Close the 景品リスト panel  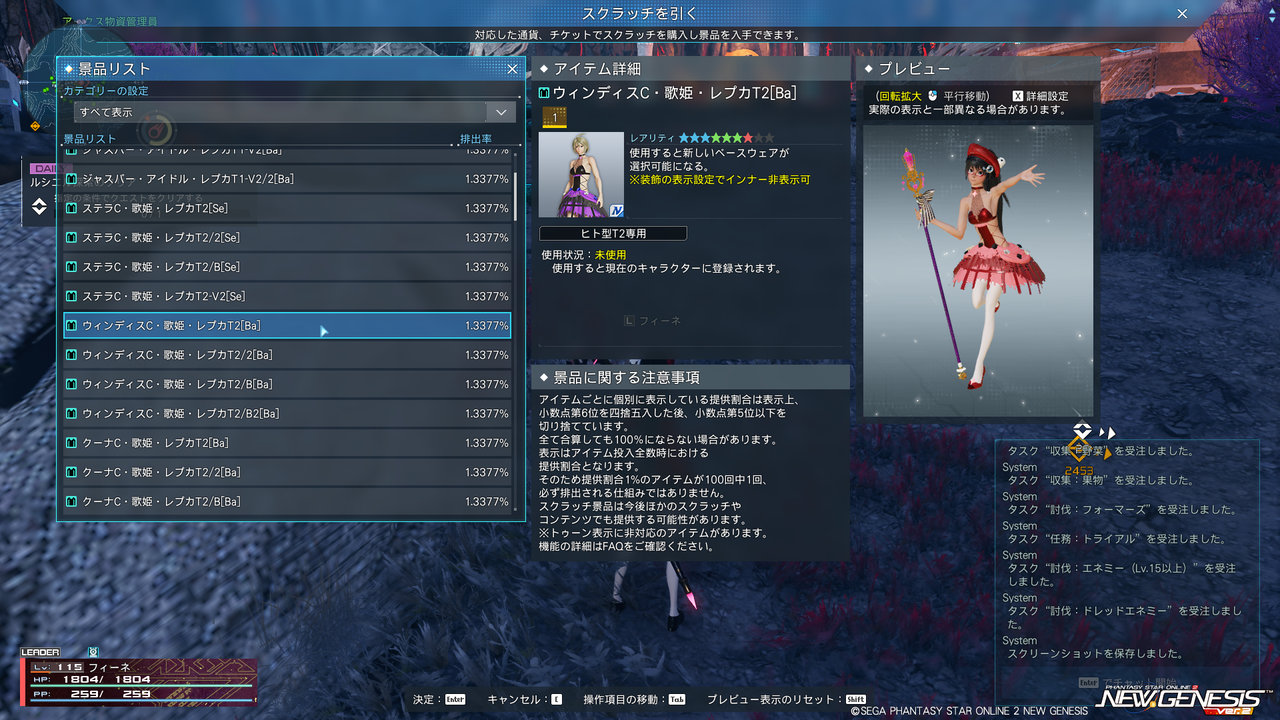[512, 69]
